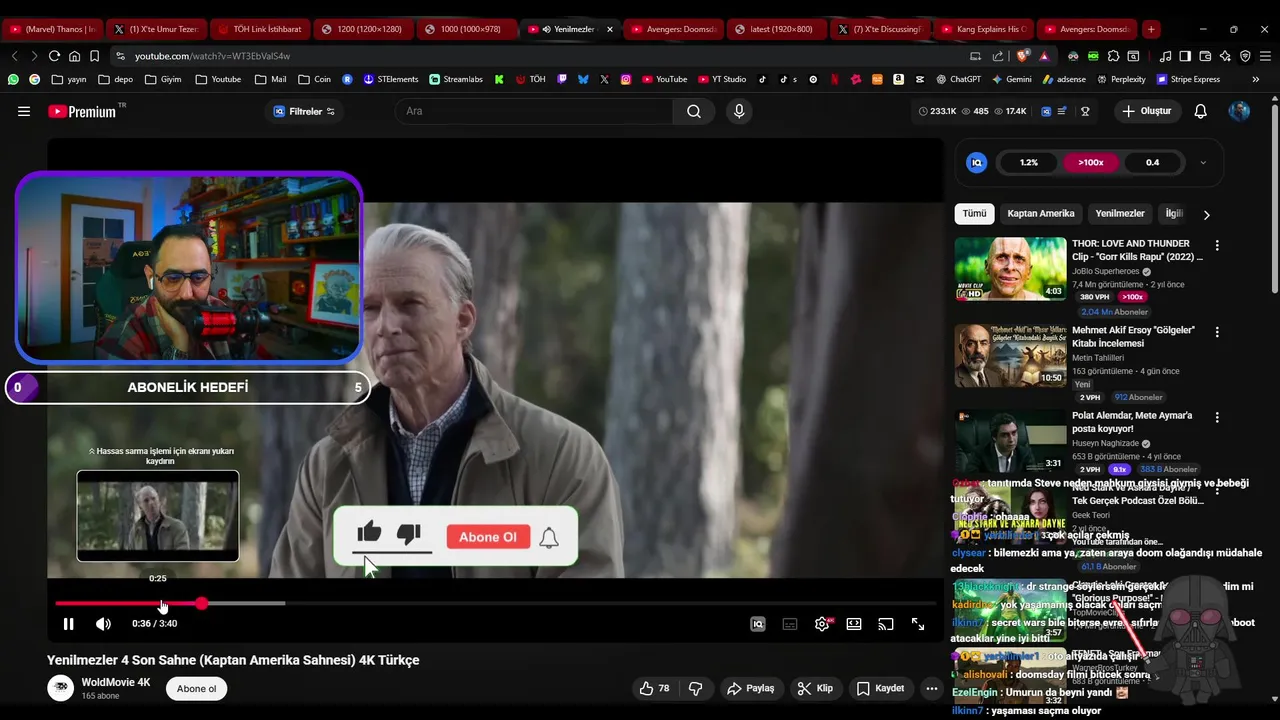Image resolution: width=1280 pixels, height=720 pixels.
Task: Click the bookmark icon in the browser toolbar
Action: tap(95, 56)
